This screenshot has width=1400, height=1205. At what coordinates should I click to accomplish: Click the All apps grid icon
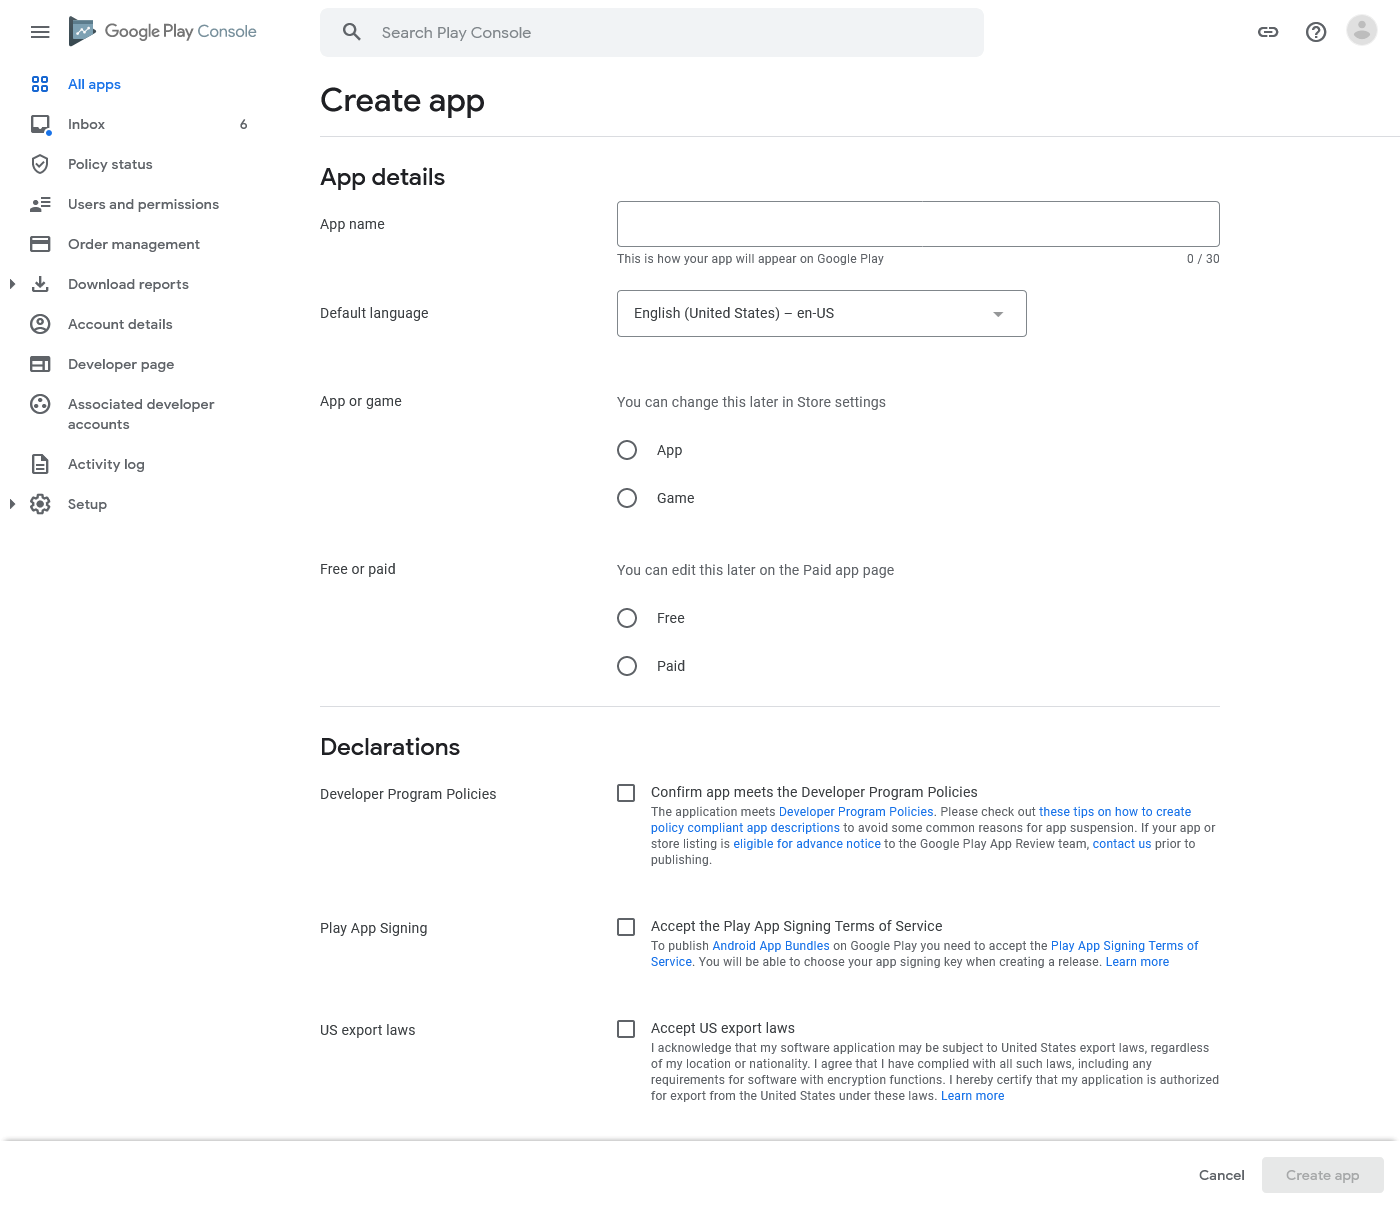pyautogui.click(x=40, y=84)
